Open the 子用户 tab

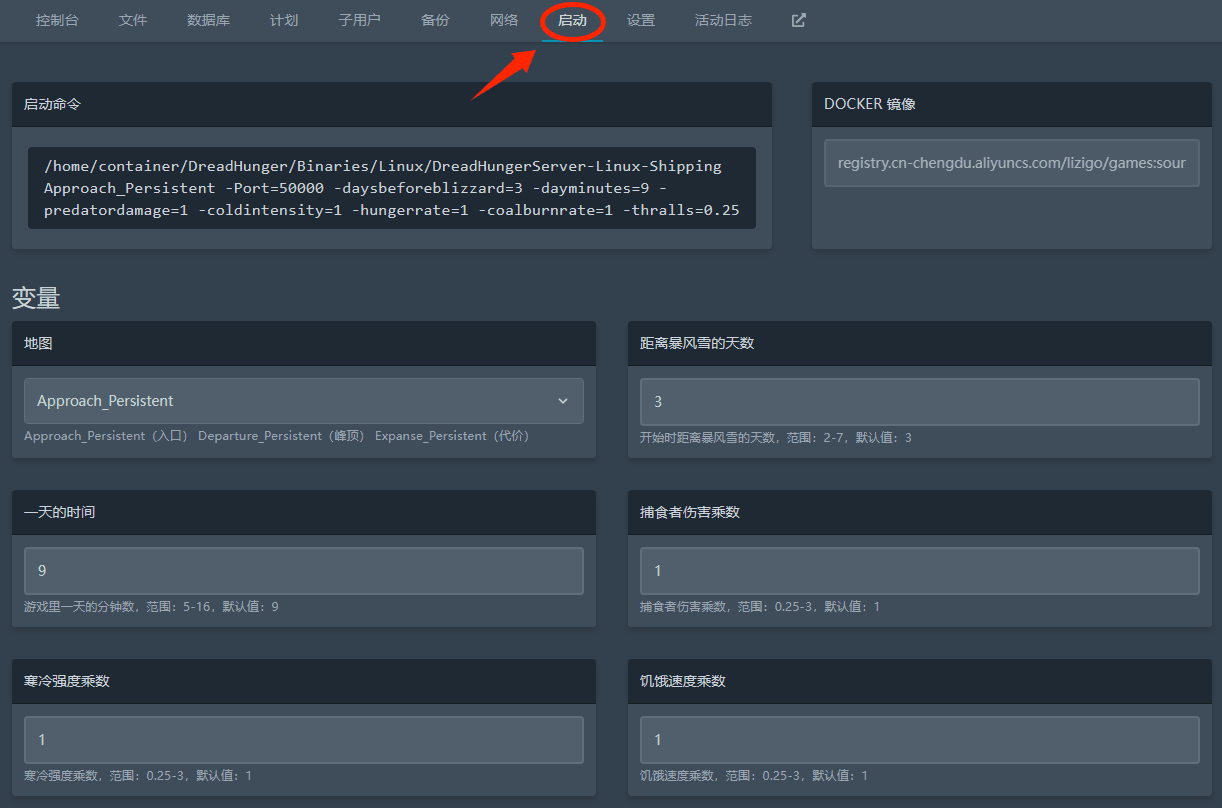(x=359, y=20)
